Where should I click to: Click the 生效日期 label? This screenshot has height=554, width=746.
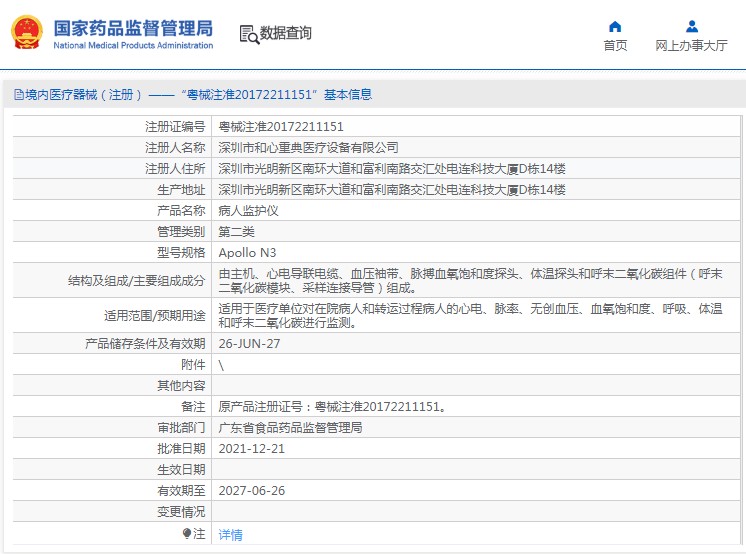pos(181,469)
